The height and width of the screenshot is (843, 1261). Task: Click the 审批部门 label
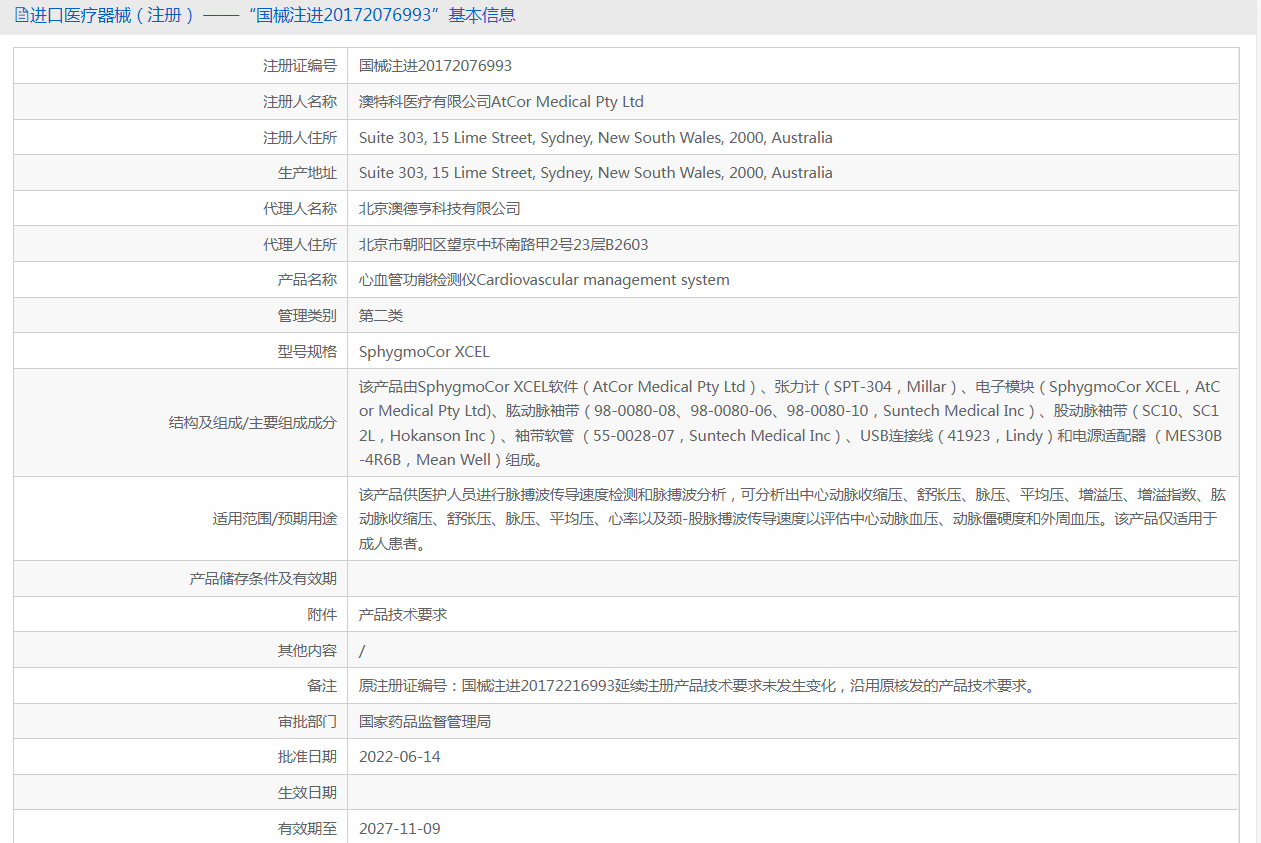pos(308,721)
